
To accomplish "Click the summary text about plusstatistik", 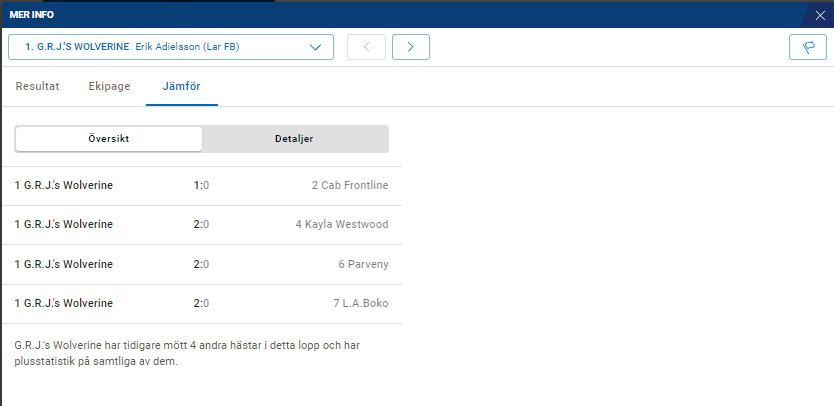I will coord(187,353).
